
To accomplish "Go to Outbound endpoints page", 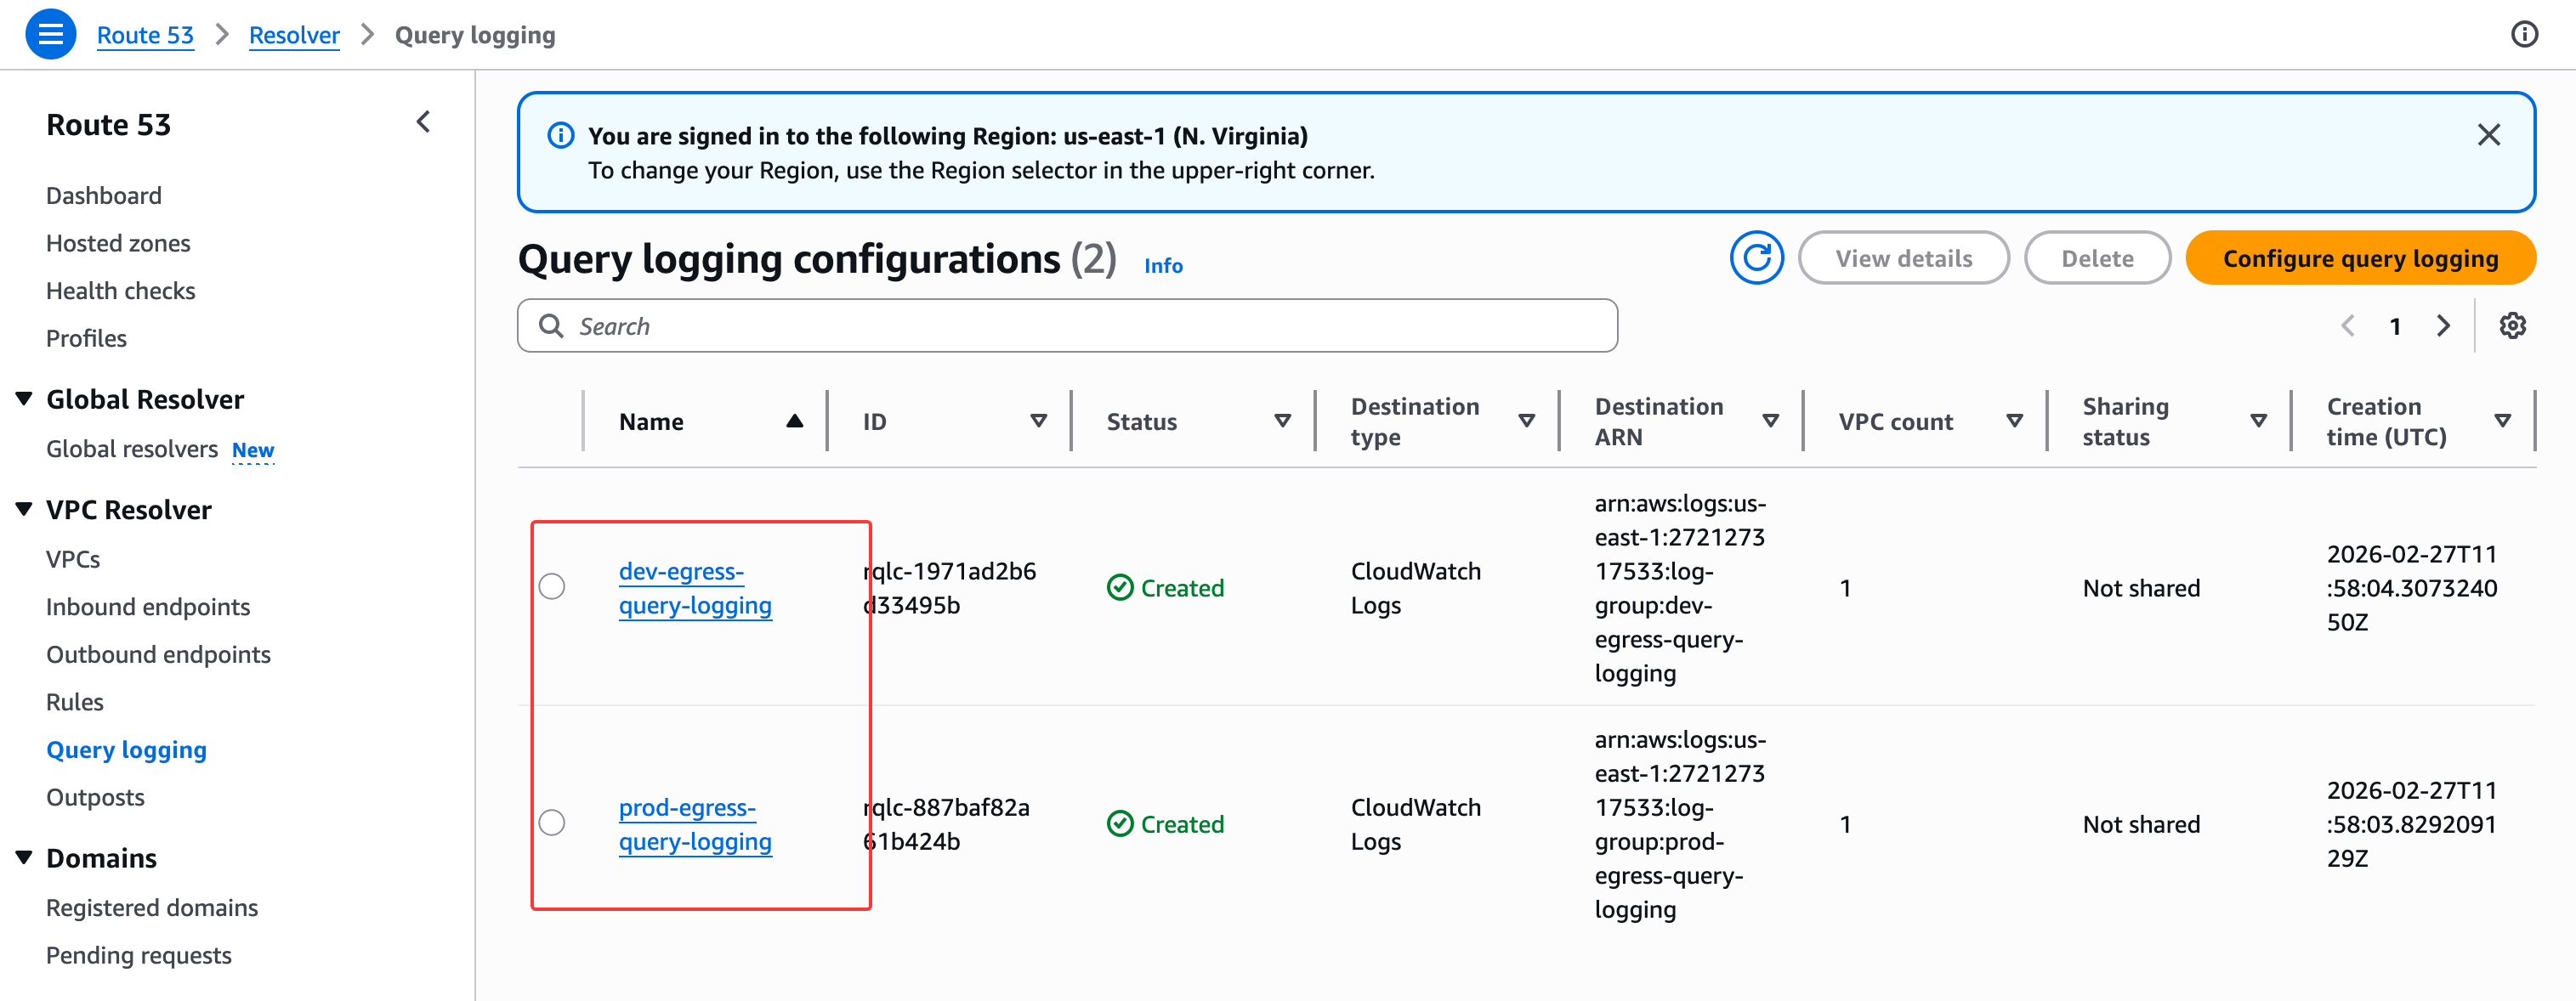I will (x=158, y=654).
